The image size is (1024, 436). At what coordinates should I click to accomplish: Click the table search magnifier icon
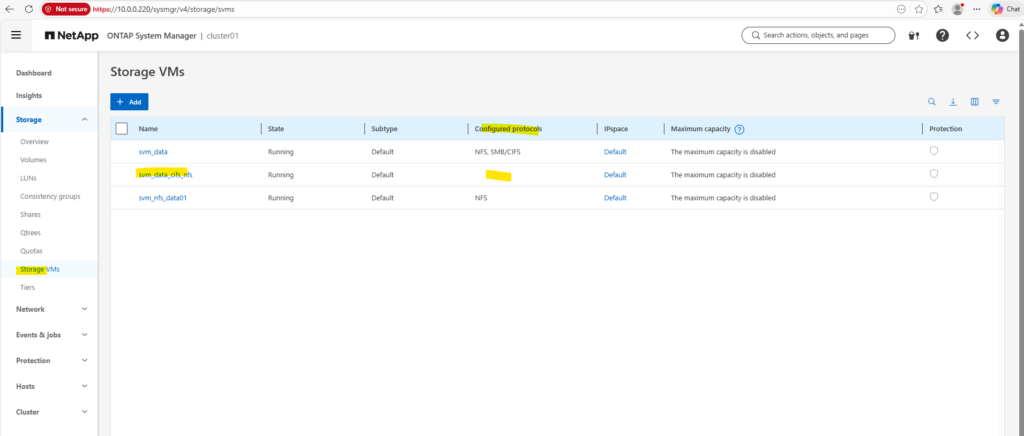[x=932, y=102]
